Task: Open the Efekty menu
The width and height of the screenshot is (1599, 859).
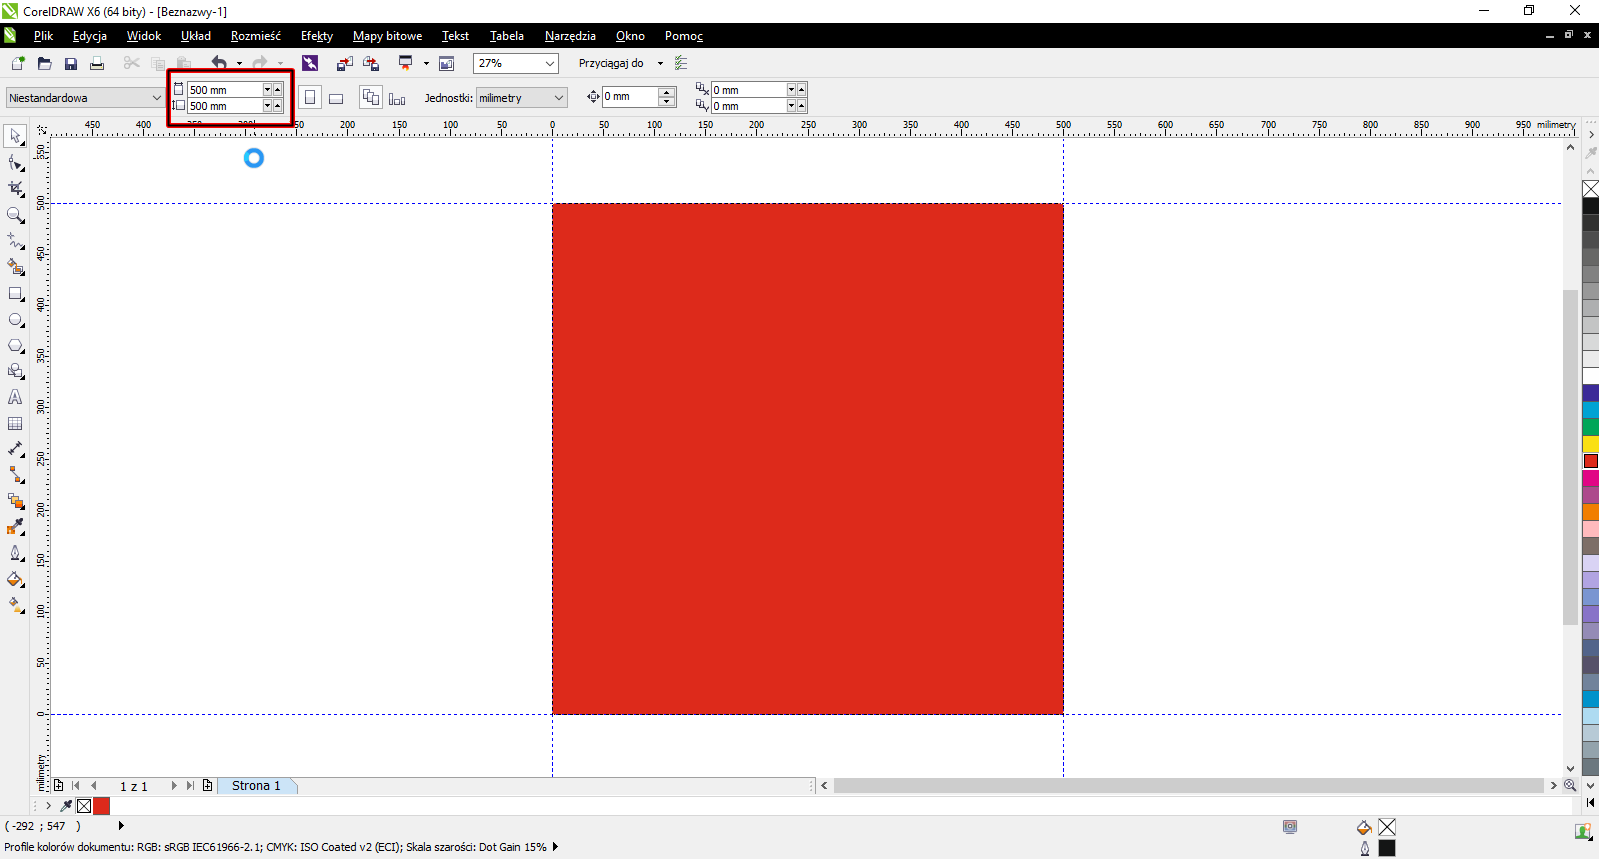Action: (x=316, y=36)
